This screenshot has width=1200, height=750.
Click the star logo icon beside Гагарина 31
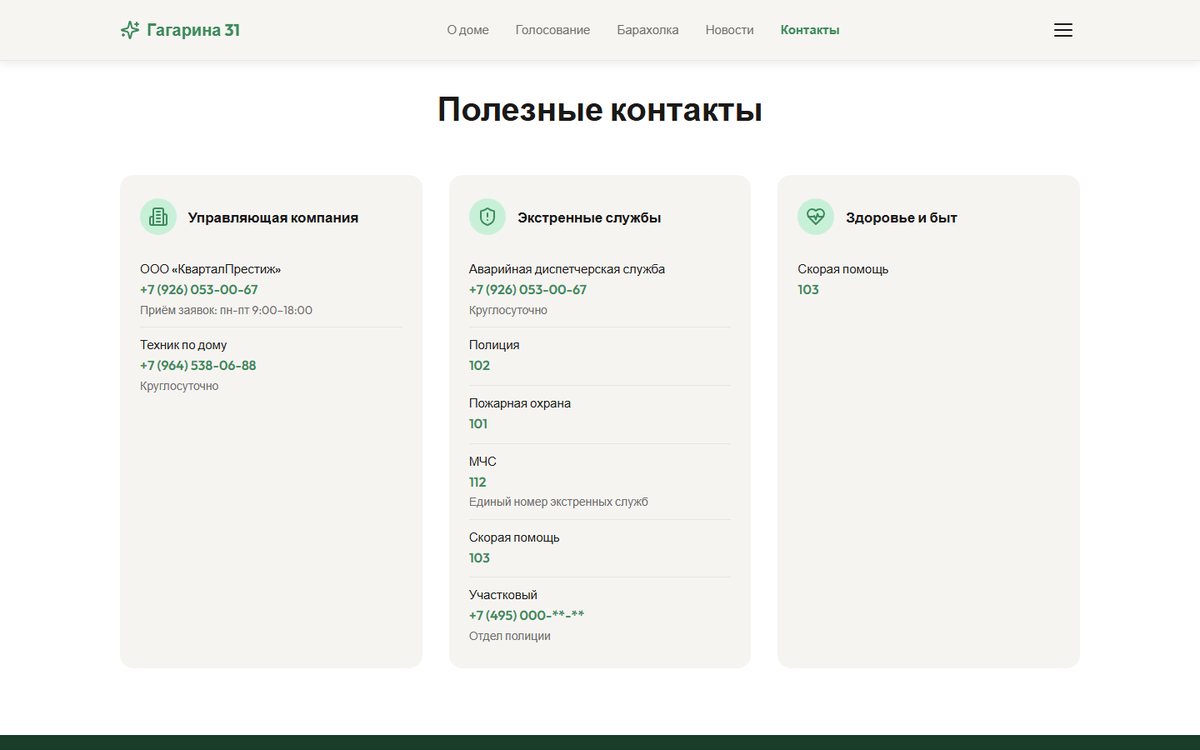click(x=130, y=30)
